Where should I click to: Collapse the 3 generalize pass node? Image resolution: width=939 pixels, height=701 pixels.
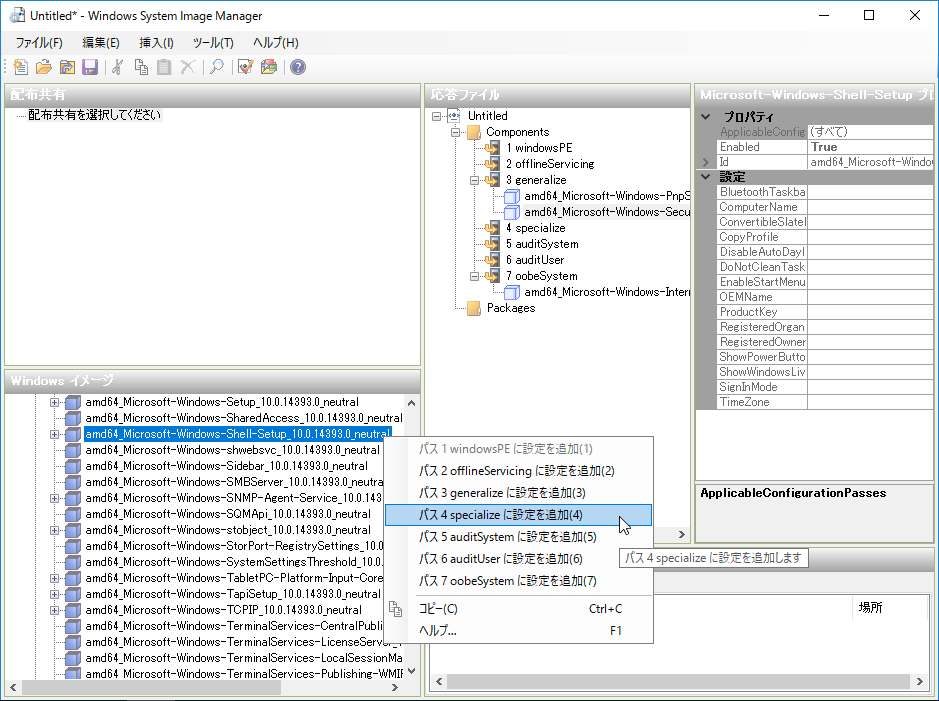coord(474,180)
